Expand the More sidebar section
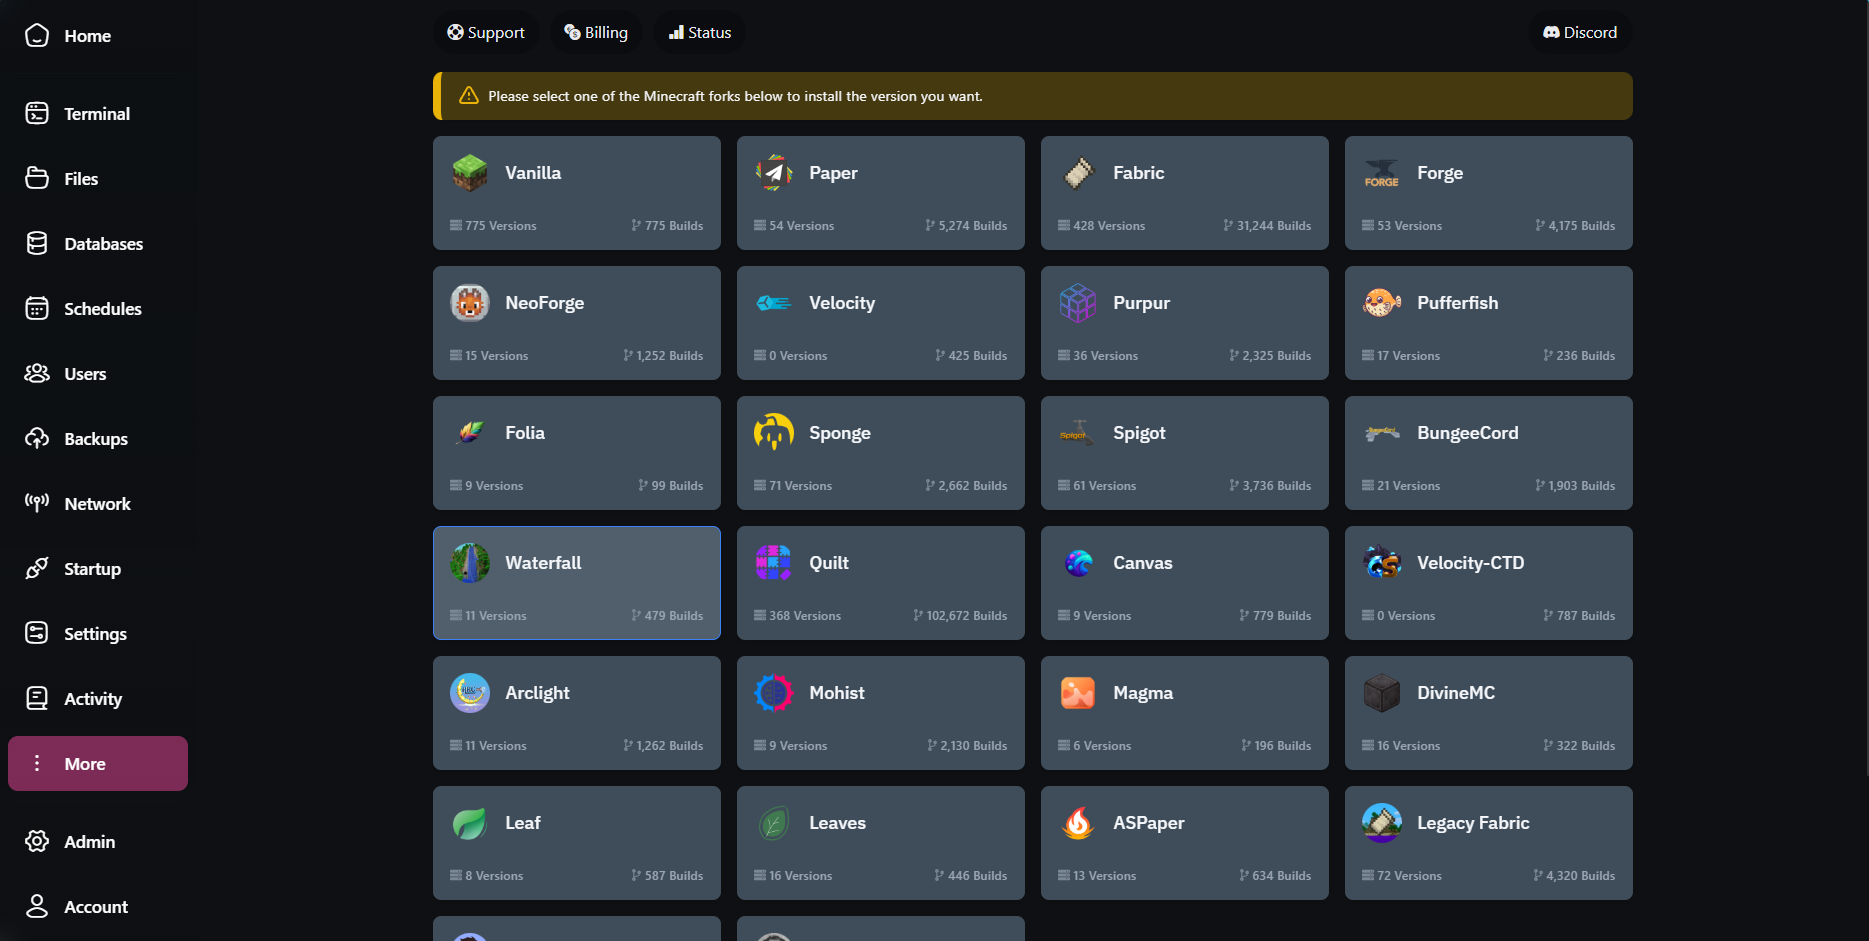Viewport: 1869px width, 941px height. [97, 764]
